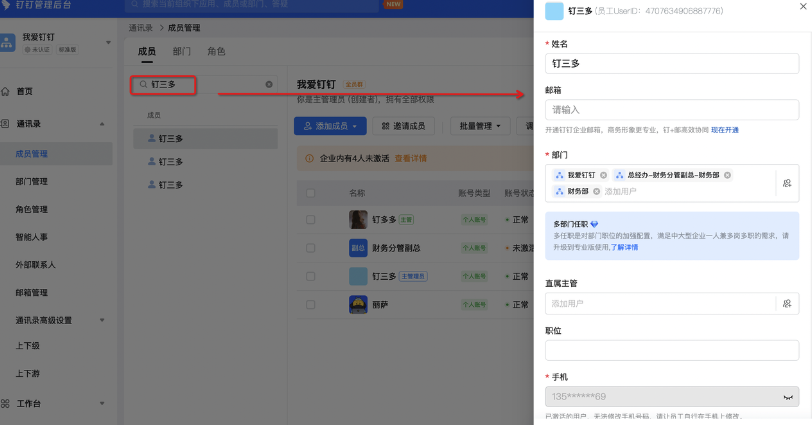Image resolution: width=812 pixels, height=425 pixels.
Task: Click the 邀请成员 button
Action: tap(403, 126)
